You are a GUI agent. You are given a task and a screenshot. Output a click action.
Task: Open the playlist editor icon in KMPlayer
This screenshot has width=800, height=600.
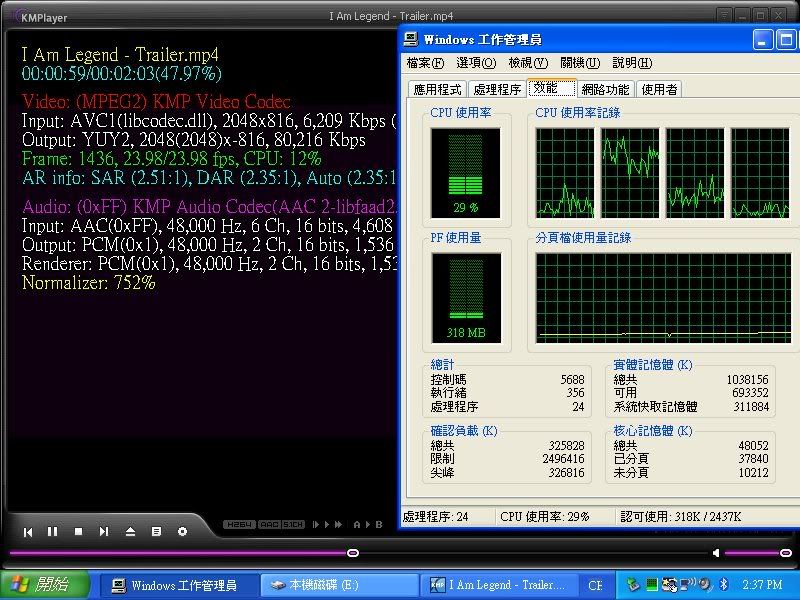tap(156, 532)
